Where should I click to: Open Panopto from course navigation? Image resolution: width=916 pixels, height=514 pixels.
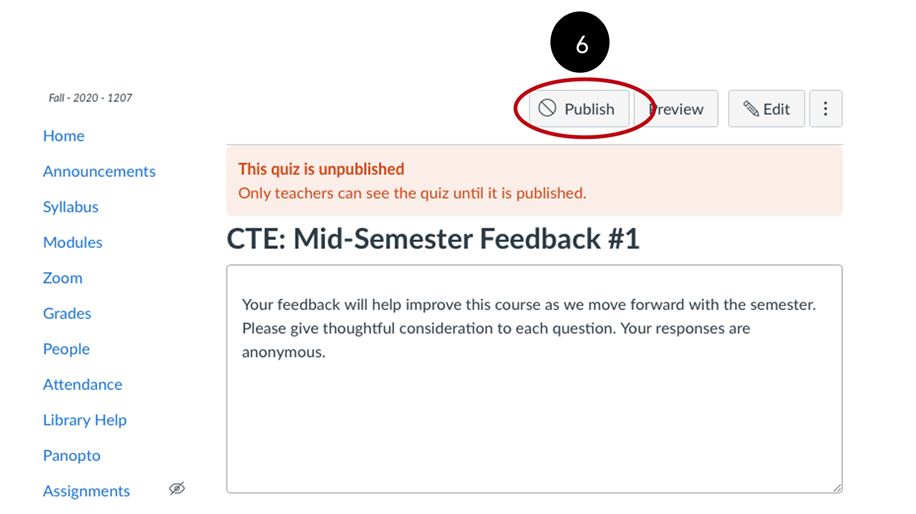coord(71,455)
